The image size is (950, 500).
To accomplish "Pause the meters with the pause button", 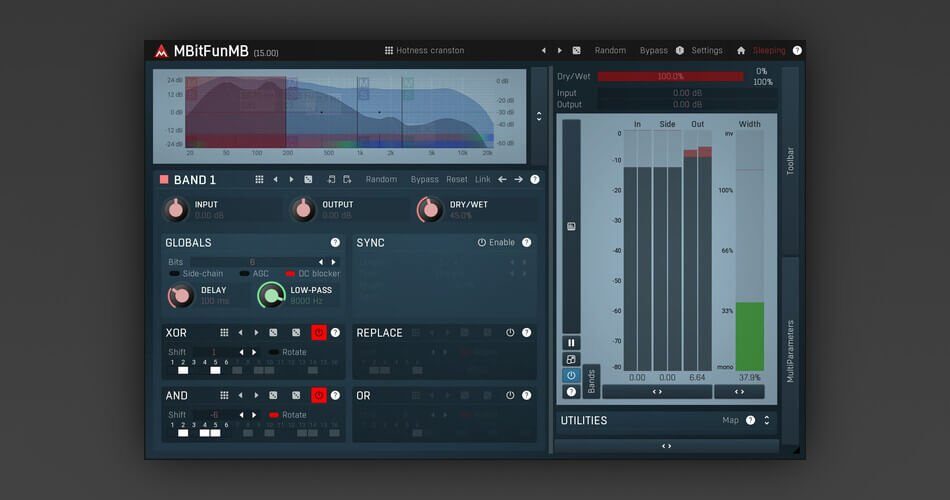I will [571, 343].
